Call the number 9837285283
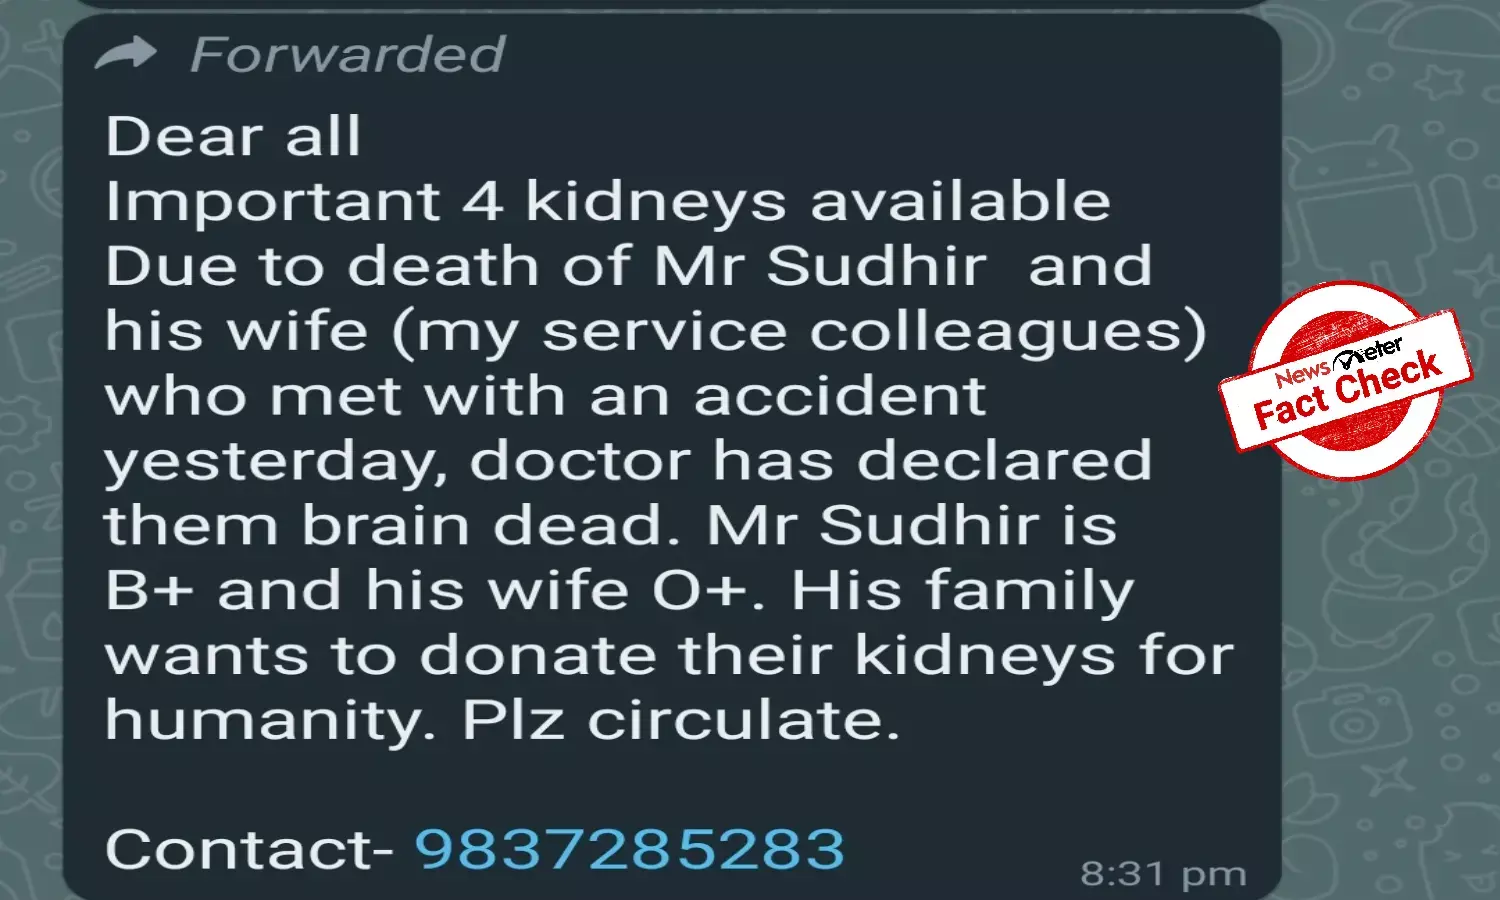Screen dimensions: 1500x900 pyautogui.click(x=630, y=848)
